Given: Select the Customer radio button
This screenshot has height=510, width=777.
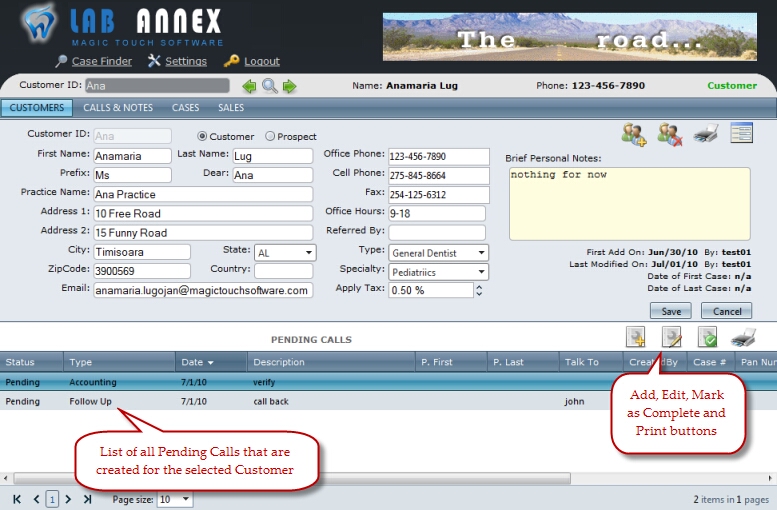Looking at the screenshot, I should (x=202, y=136).
